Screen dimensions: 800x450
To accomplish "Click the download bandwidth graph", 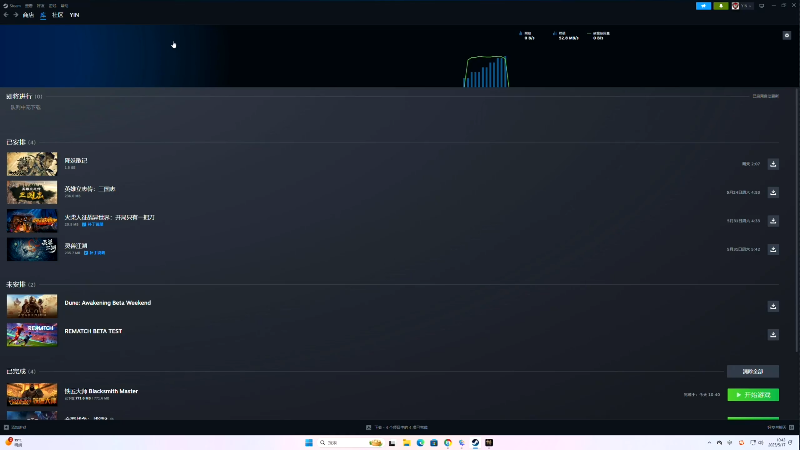I will pyautogui.click(x=486, y=71).
